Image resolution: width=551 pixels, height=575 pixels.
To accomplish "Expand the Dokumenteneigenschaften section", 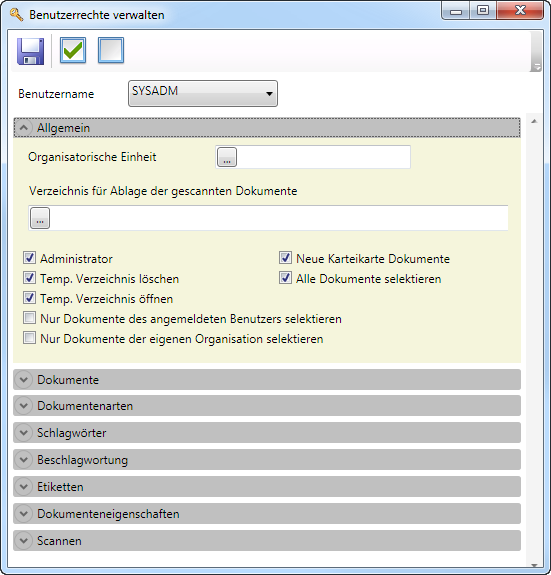I will 267,514.
